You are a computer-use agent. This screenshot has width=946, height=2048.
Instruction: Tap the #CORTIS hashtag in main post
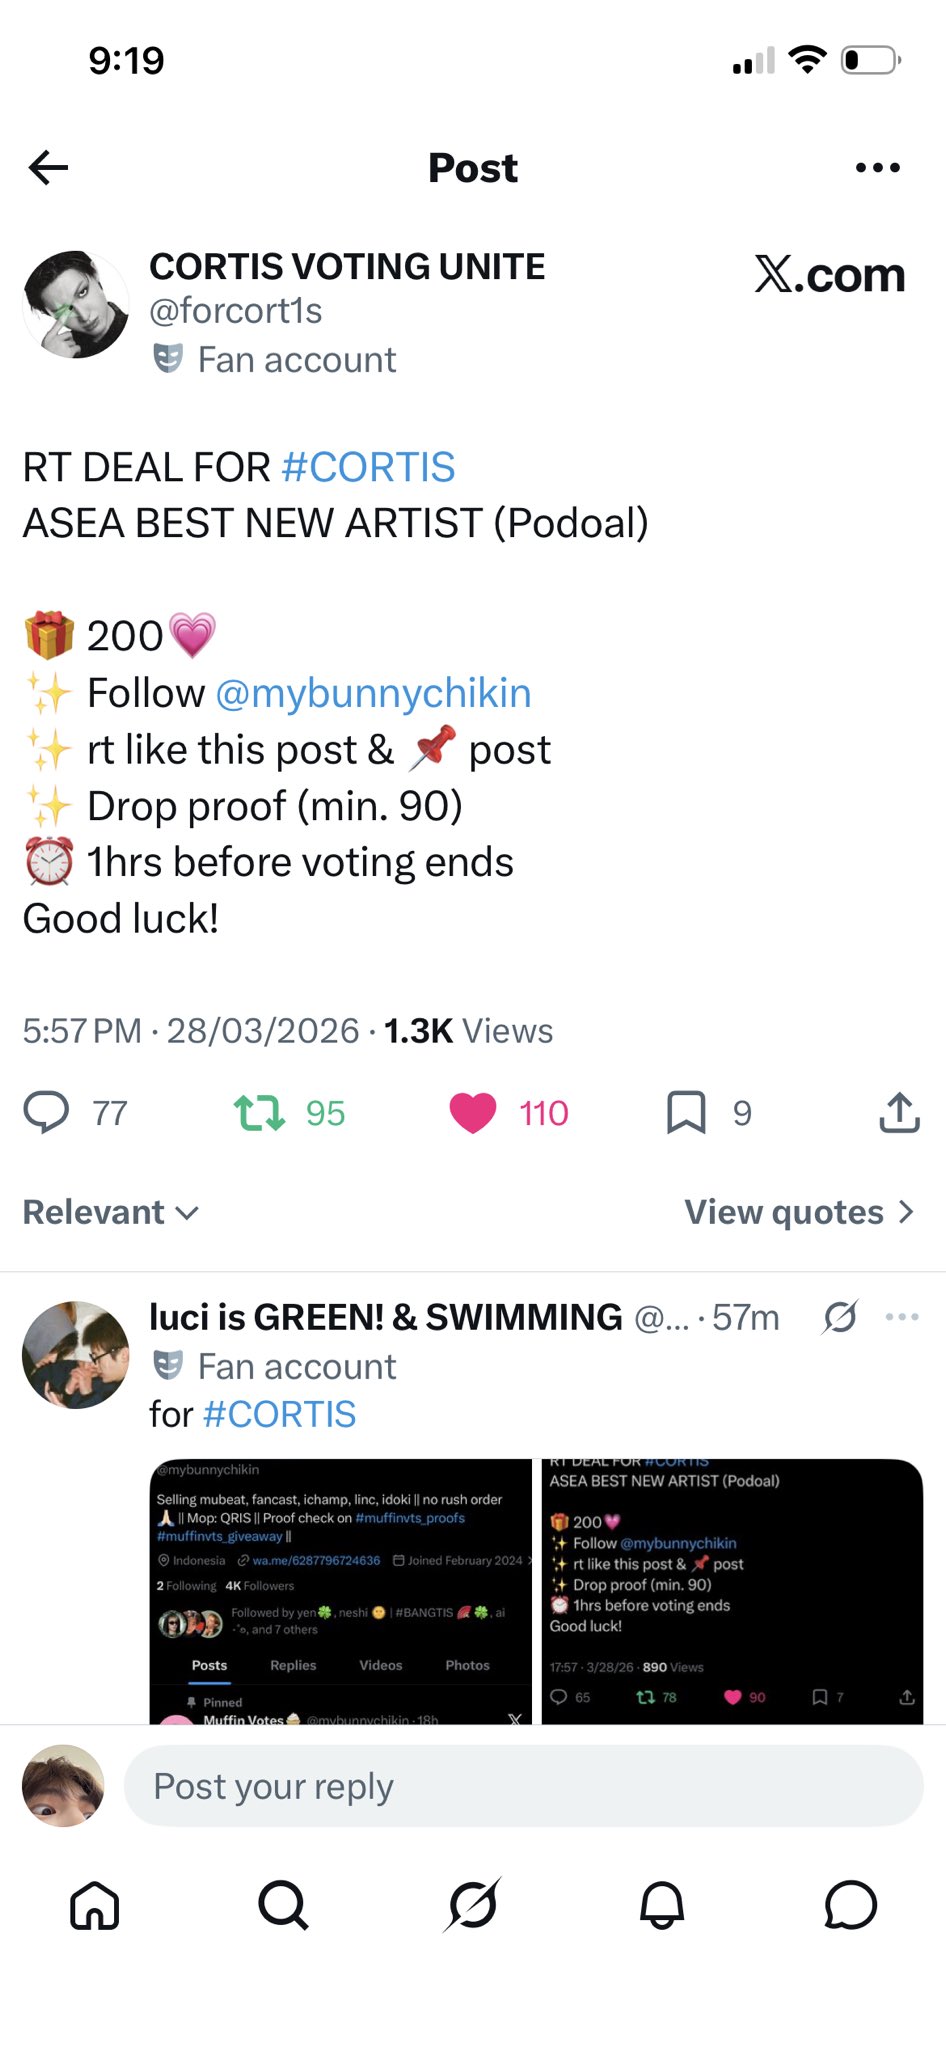(x=368, y=467)
